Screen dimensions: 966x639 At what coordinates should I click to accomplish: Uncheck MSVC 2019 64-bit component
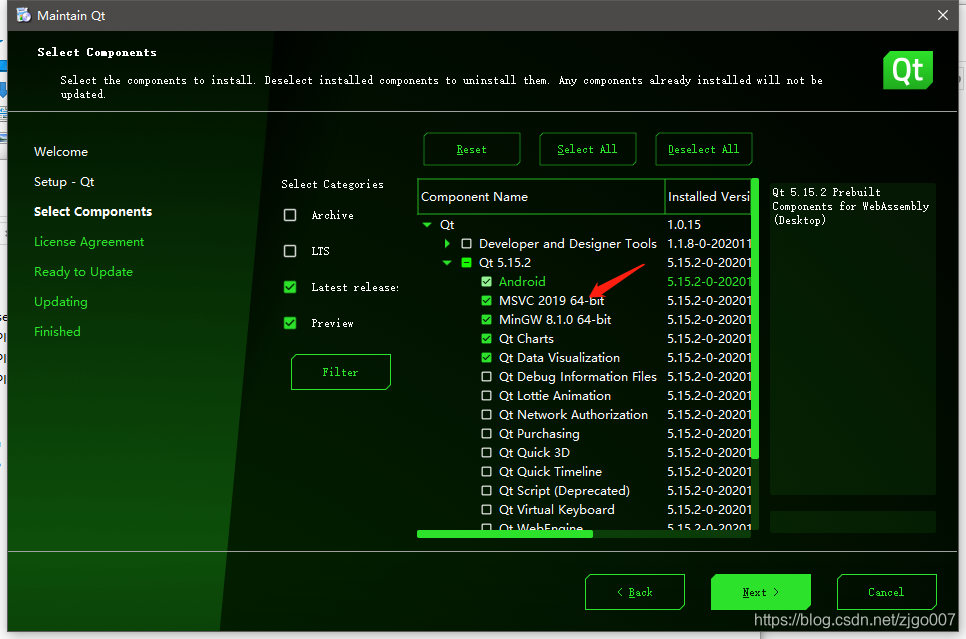point(487,301)
